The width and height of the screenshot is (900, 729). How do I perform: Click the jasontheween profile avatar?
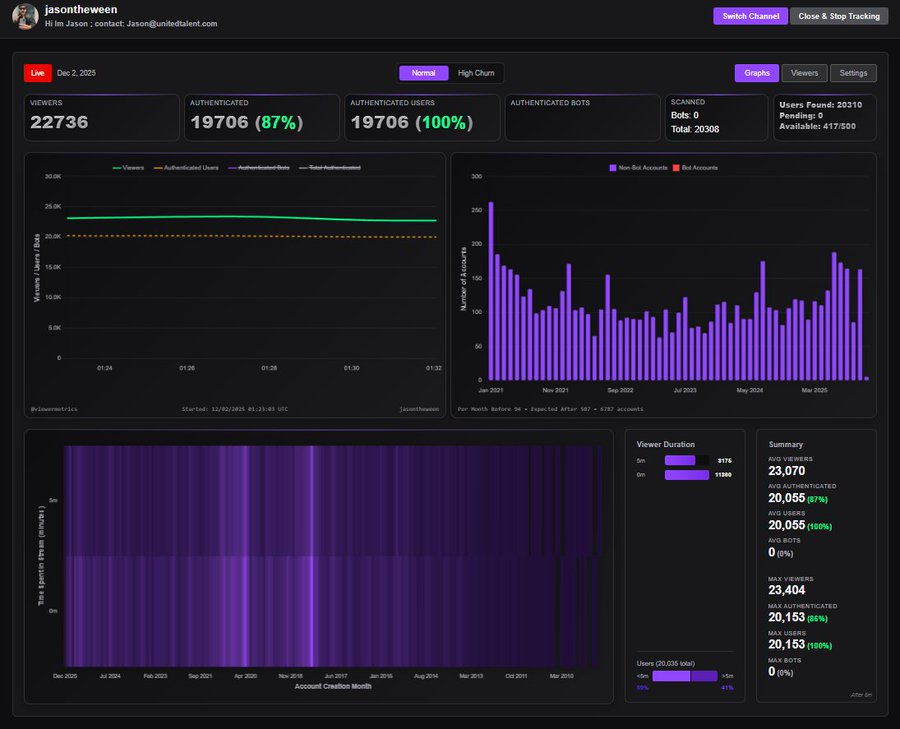coord(23,16)
